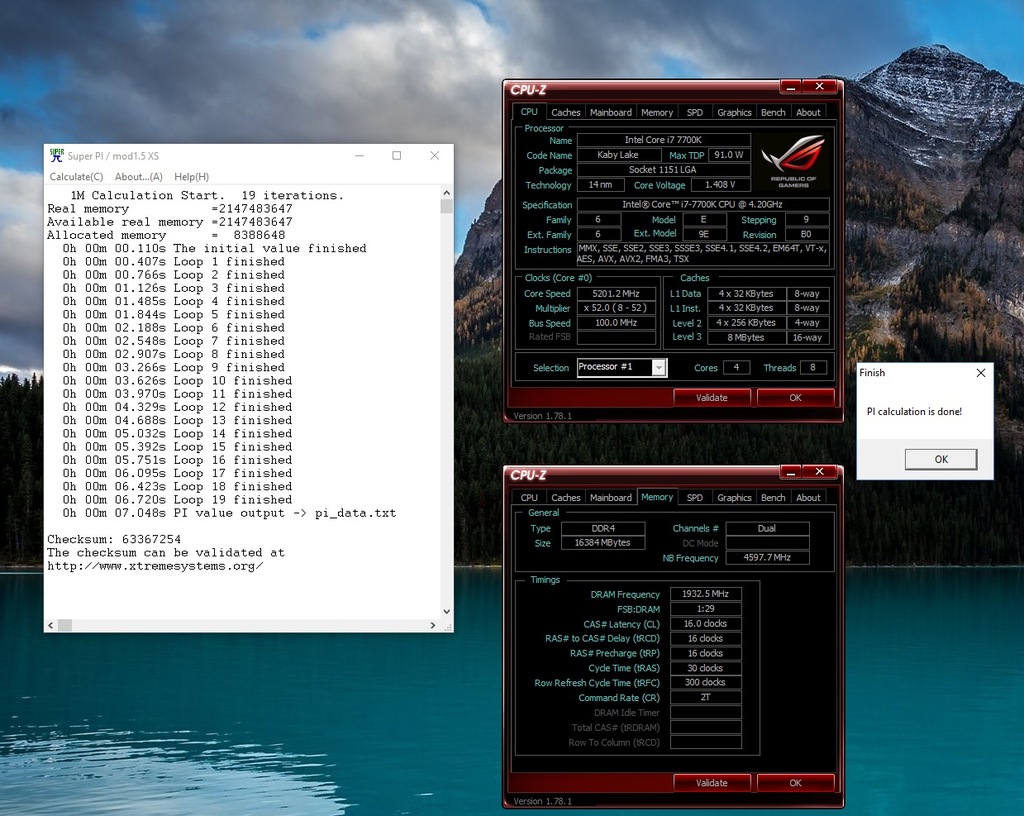Click the Code Name value 'Kaby Lake'

[x=618, y=155]
